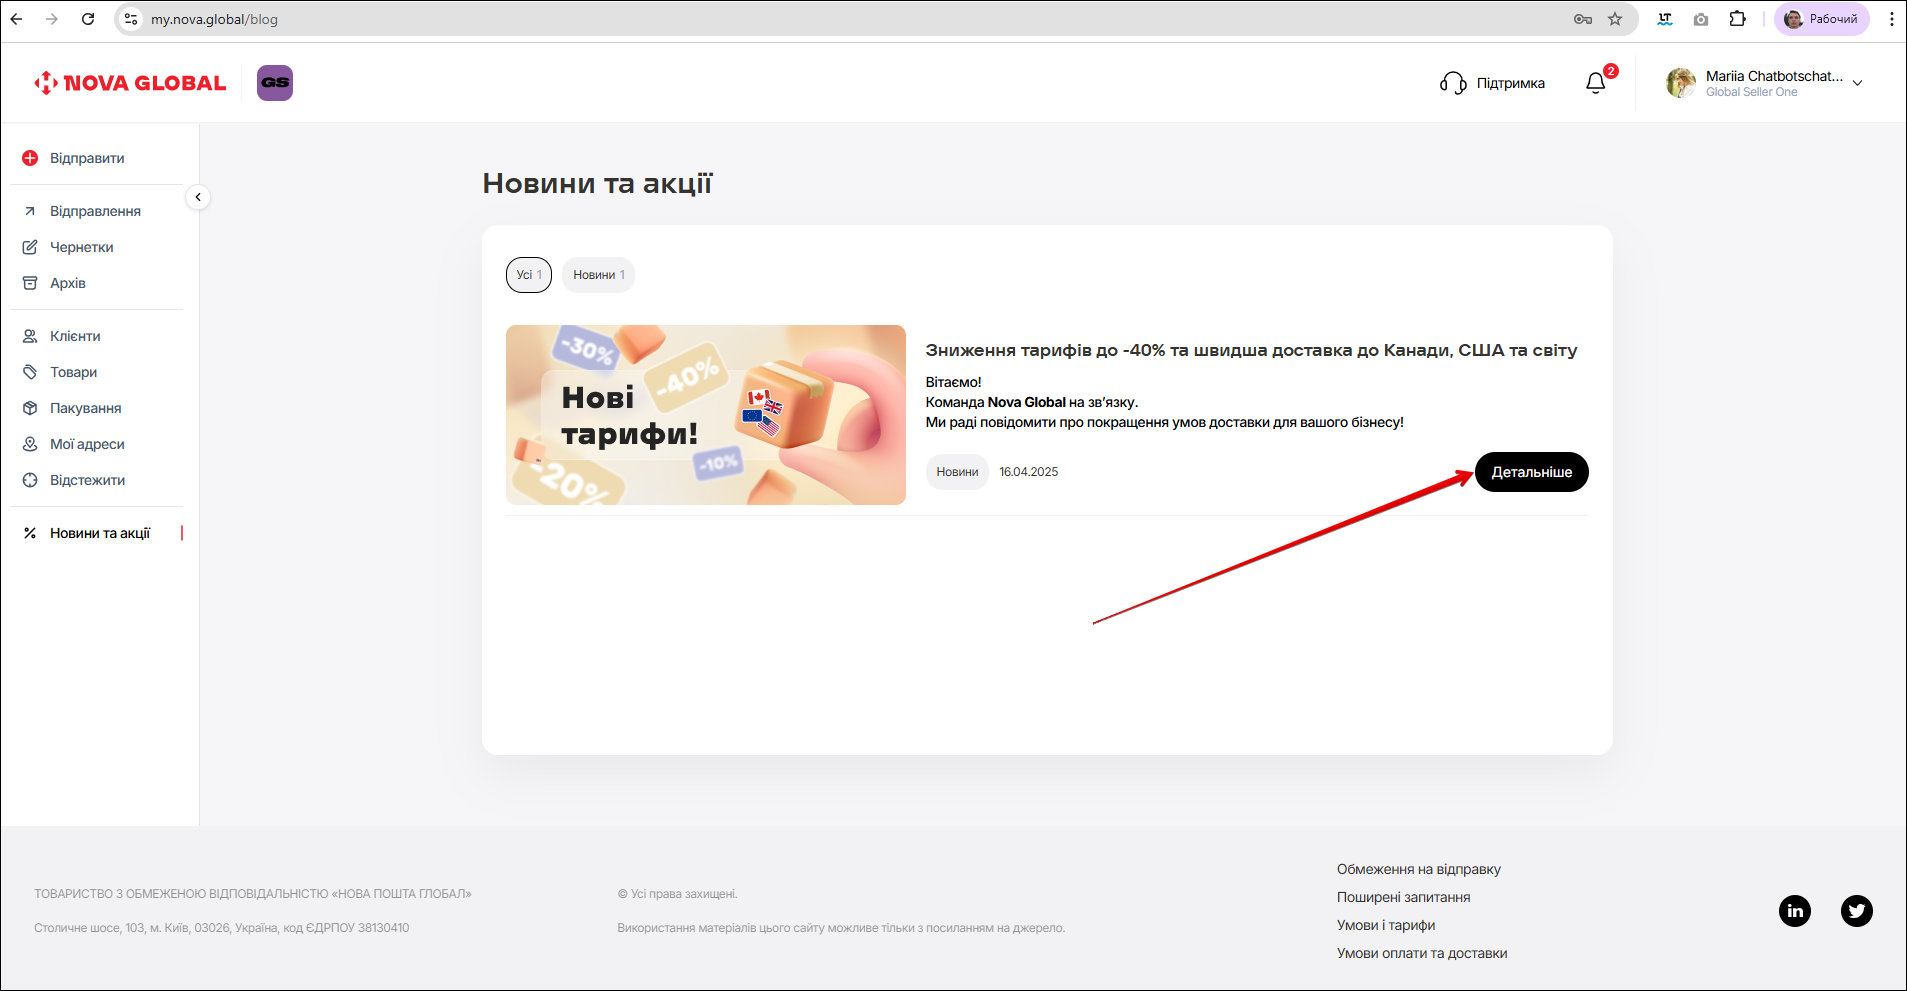
Task: Bookmark this page with the star icon
Action: click(x=1615, y=19)
